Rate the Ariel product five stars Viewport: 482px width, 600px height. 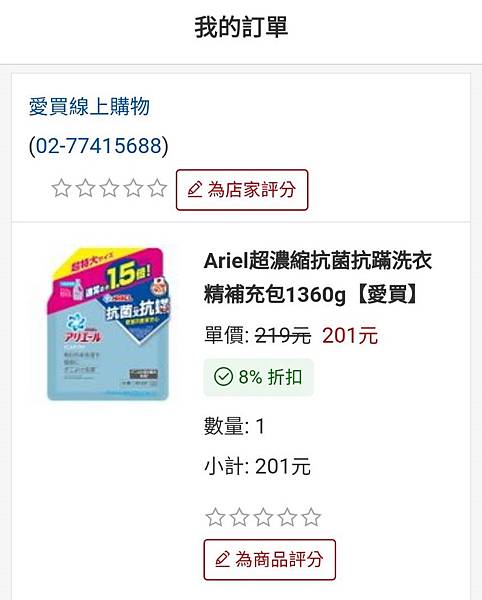tap(311, 517)
